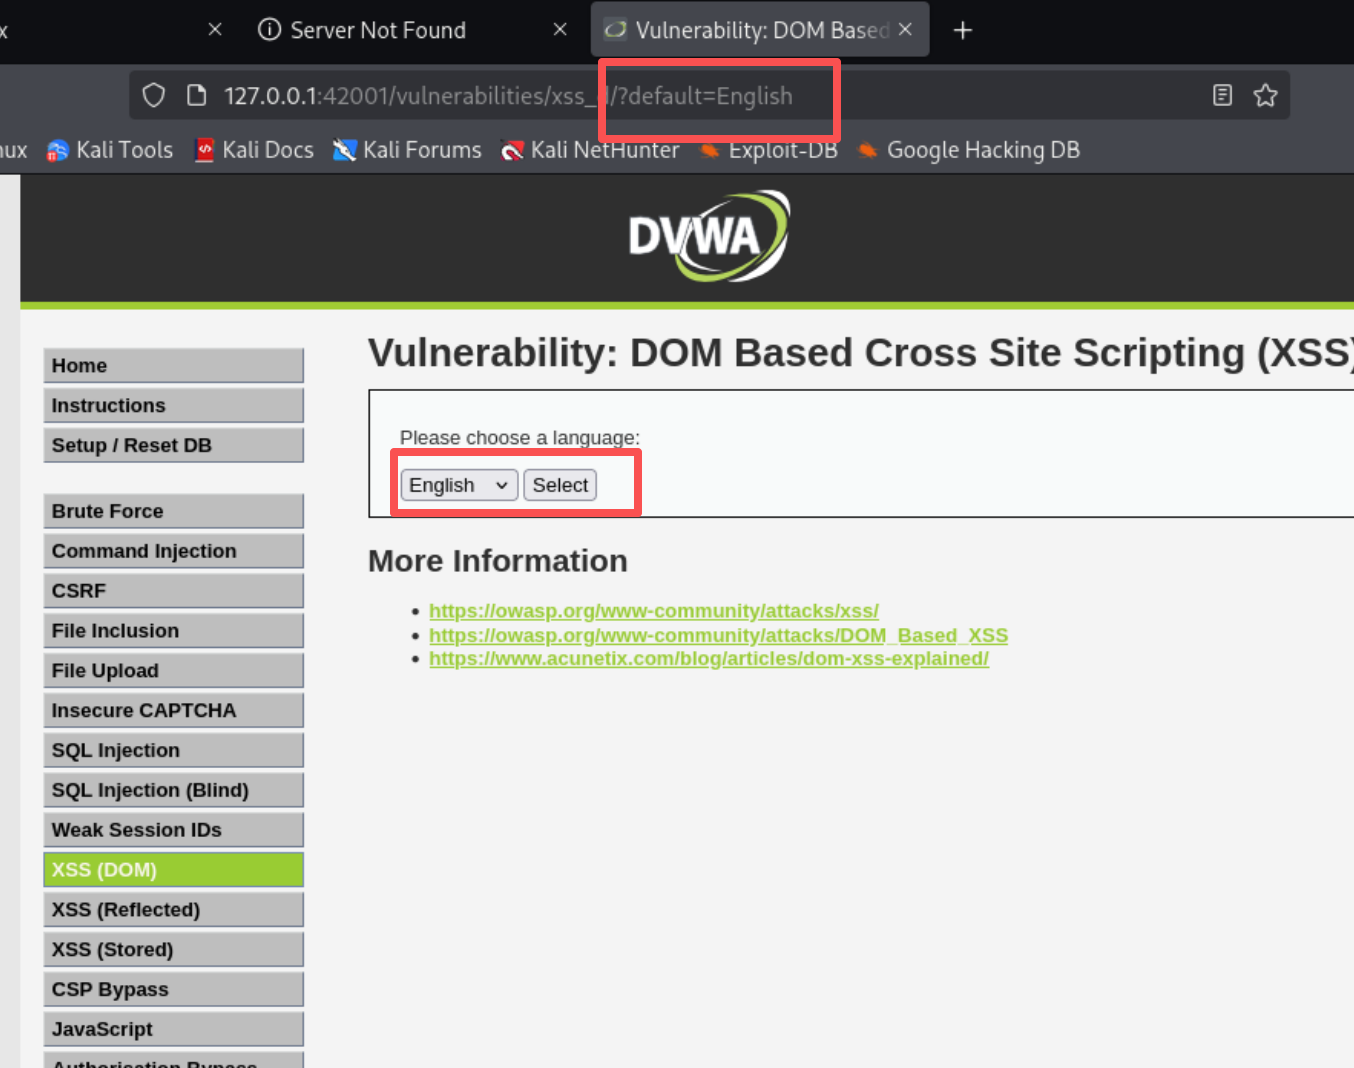Screen dimensions: 1354x1068
Task: Click the DVWA logo
Action: 709,237
